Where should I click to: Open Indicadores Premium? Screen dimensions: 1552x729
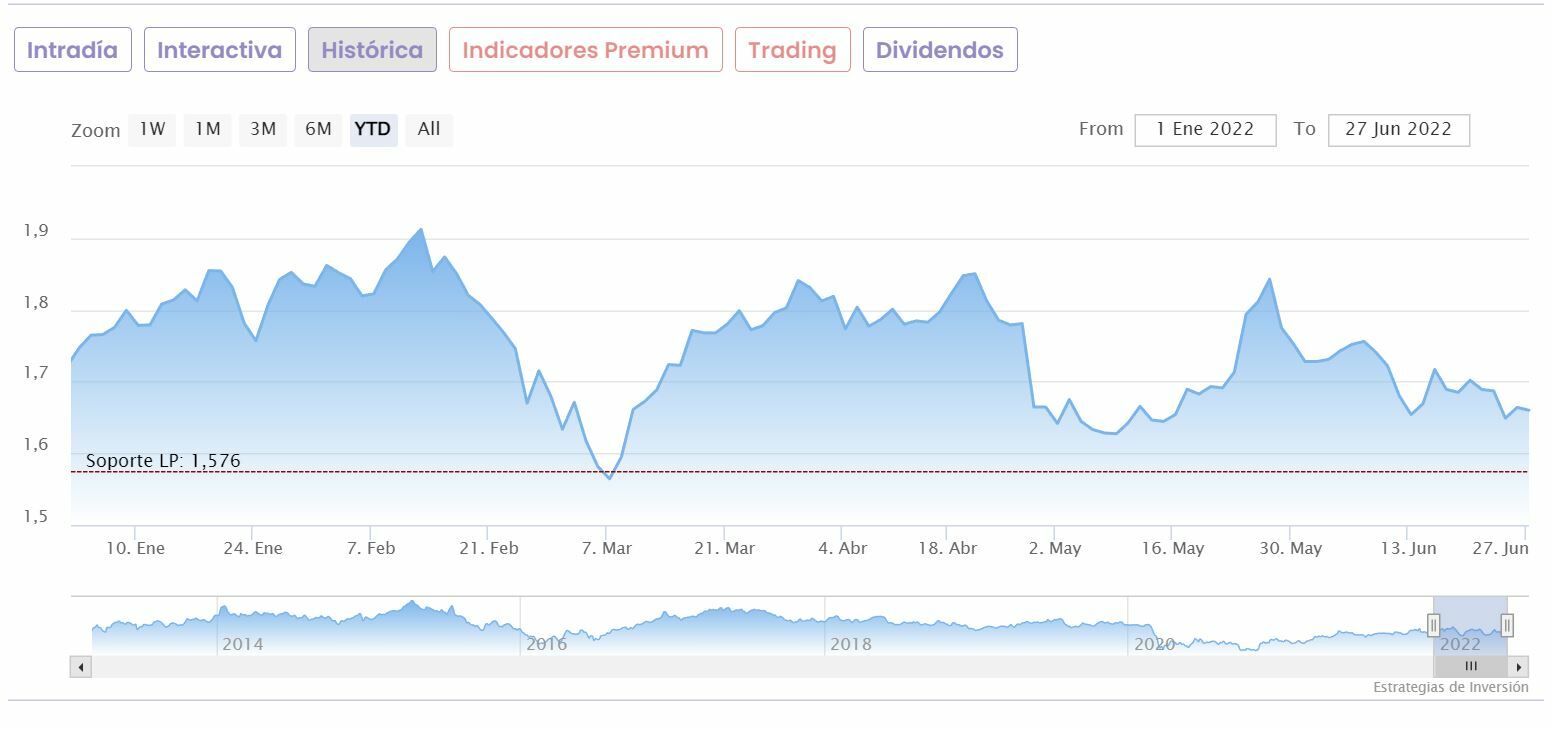[x=585, y=50]
